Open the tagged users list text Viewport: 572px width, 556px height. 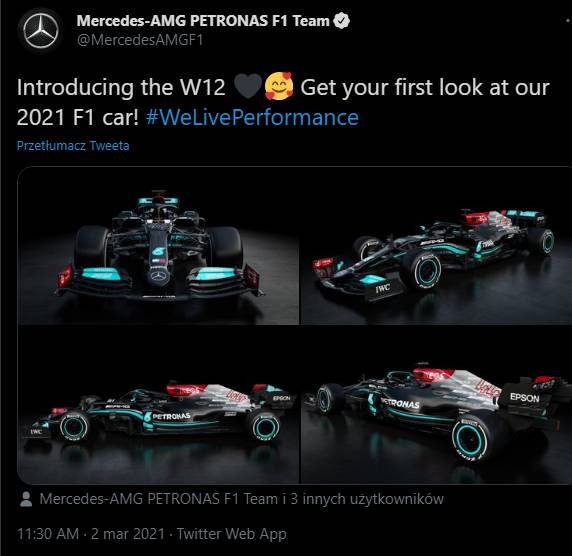tap(241, 499)
